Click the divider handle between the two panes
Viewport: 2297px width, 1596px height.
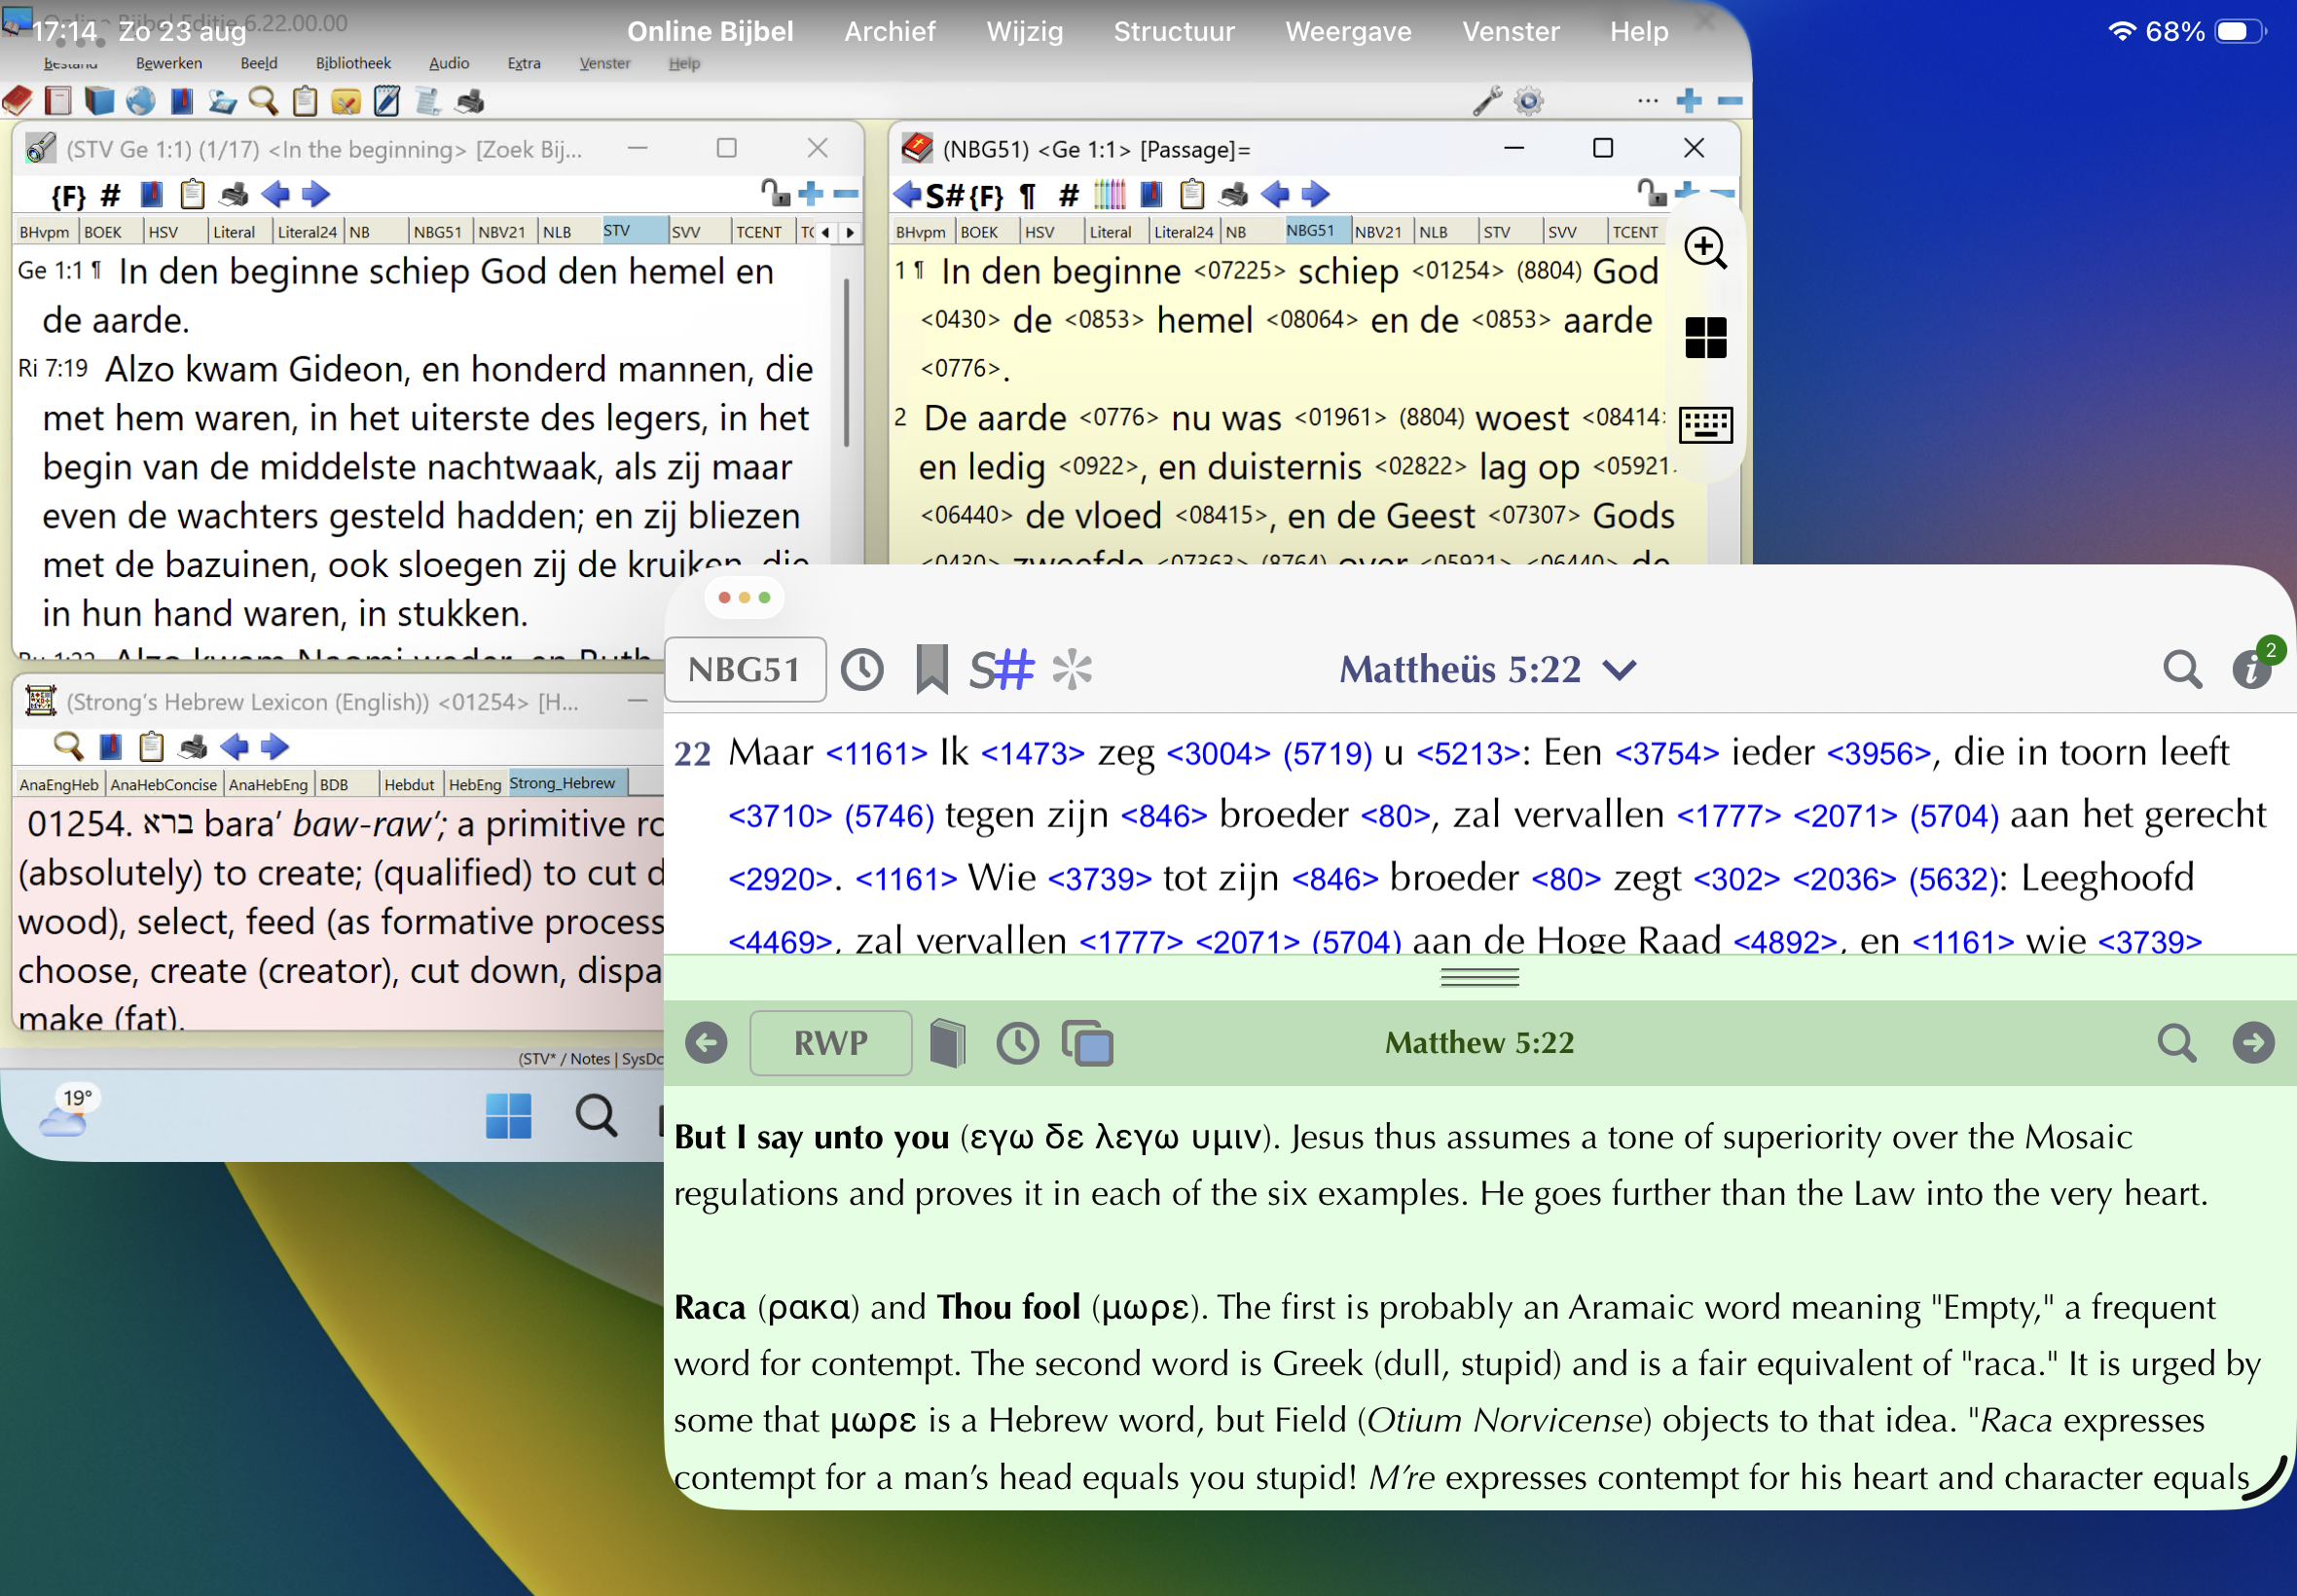click(x=1480, y=978)
